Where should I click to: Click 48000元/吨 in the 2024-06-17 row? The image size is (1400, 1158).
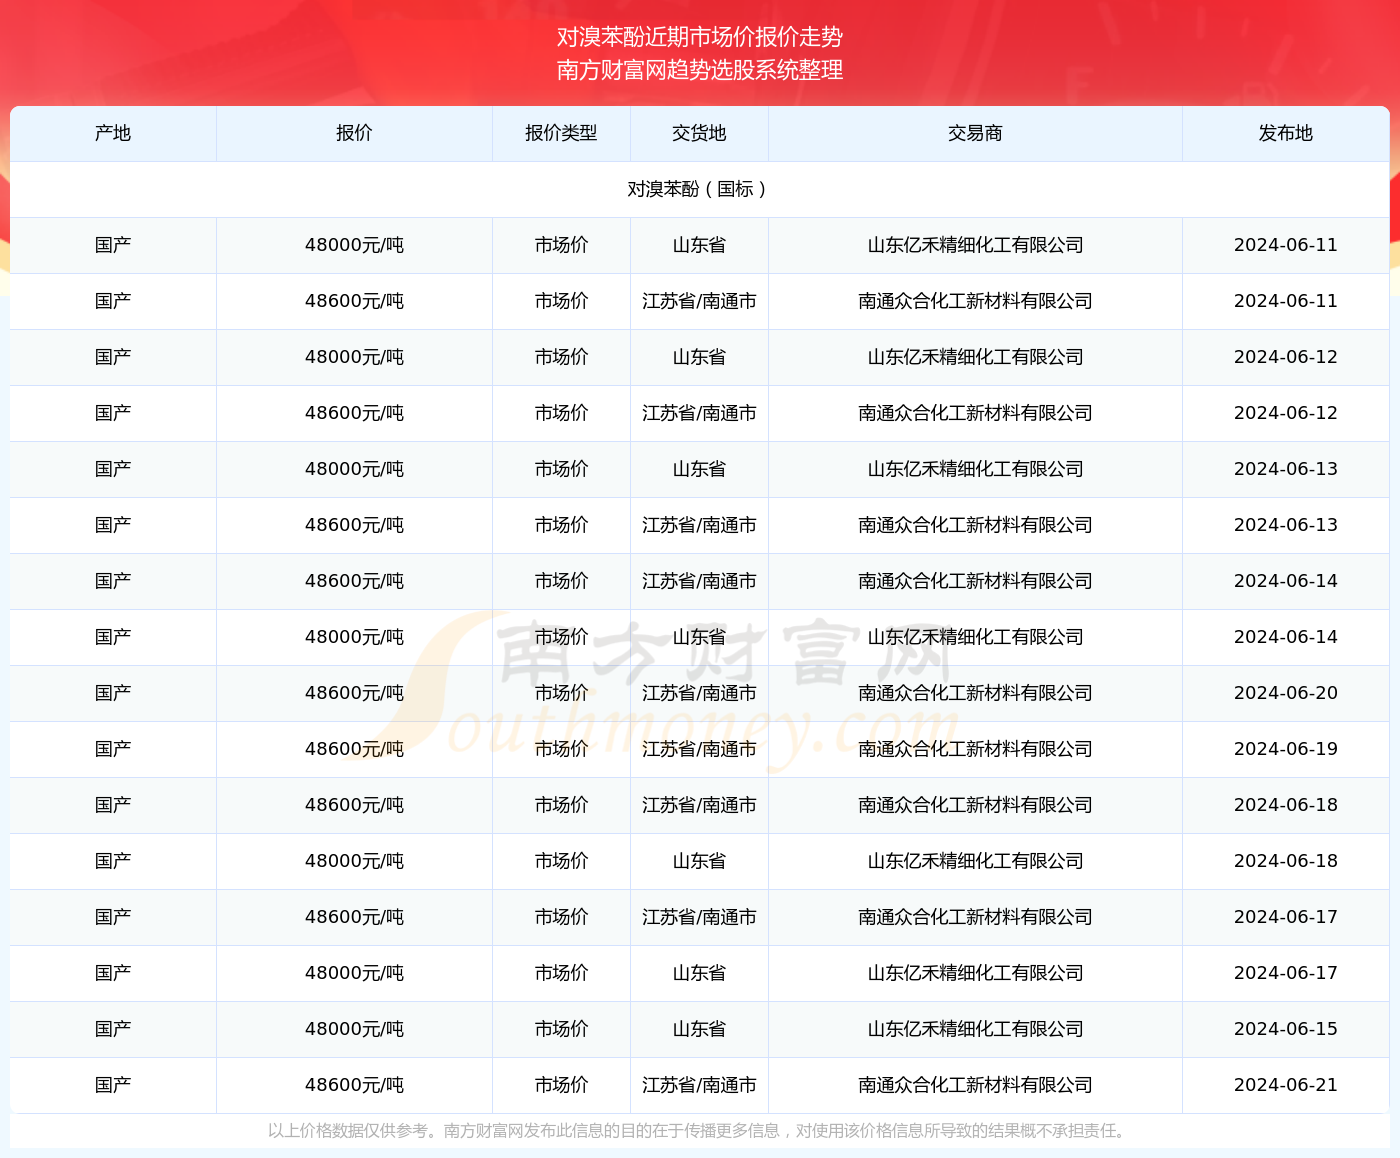354,973
